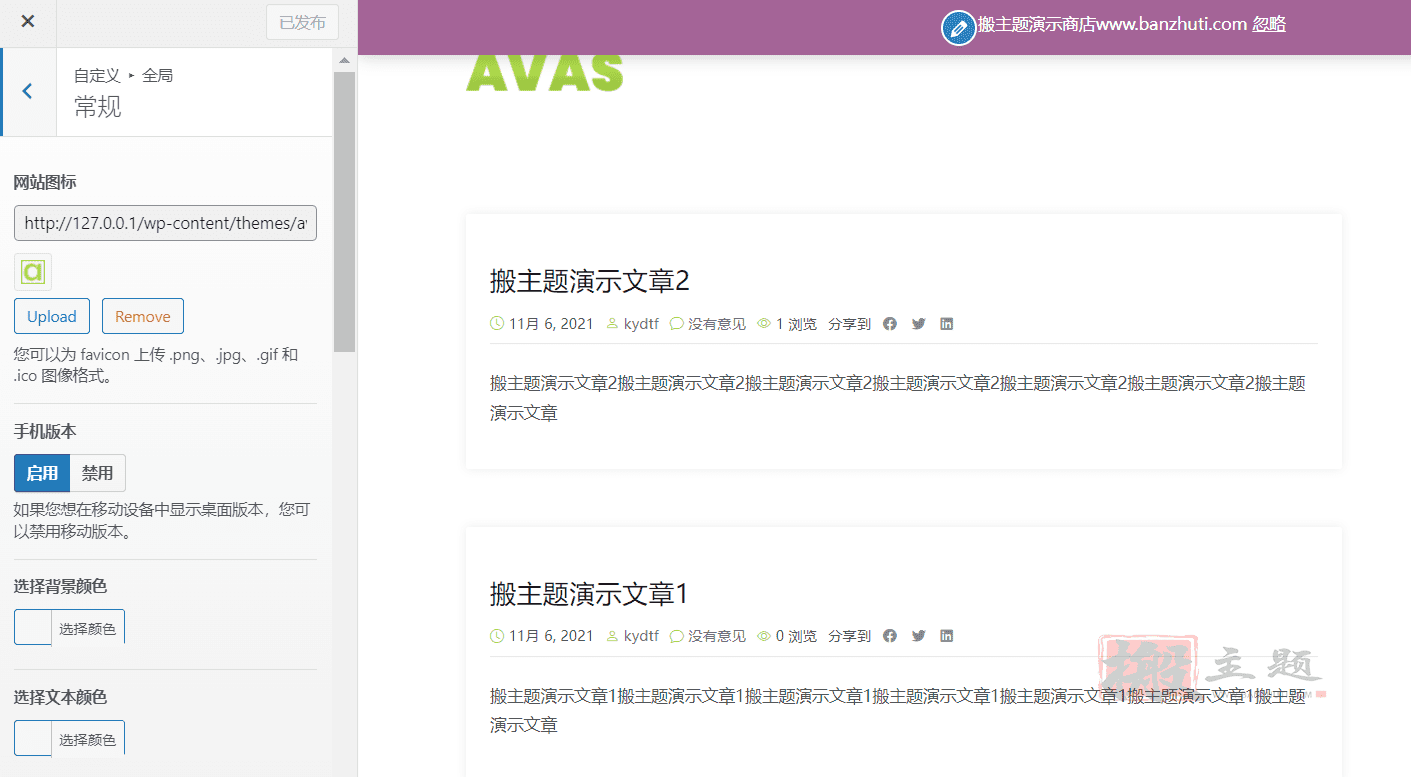Share 搬主题演示文章2 on LinkedIn icon
Screen dimensions: 1411x777
point(947,324)
